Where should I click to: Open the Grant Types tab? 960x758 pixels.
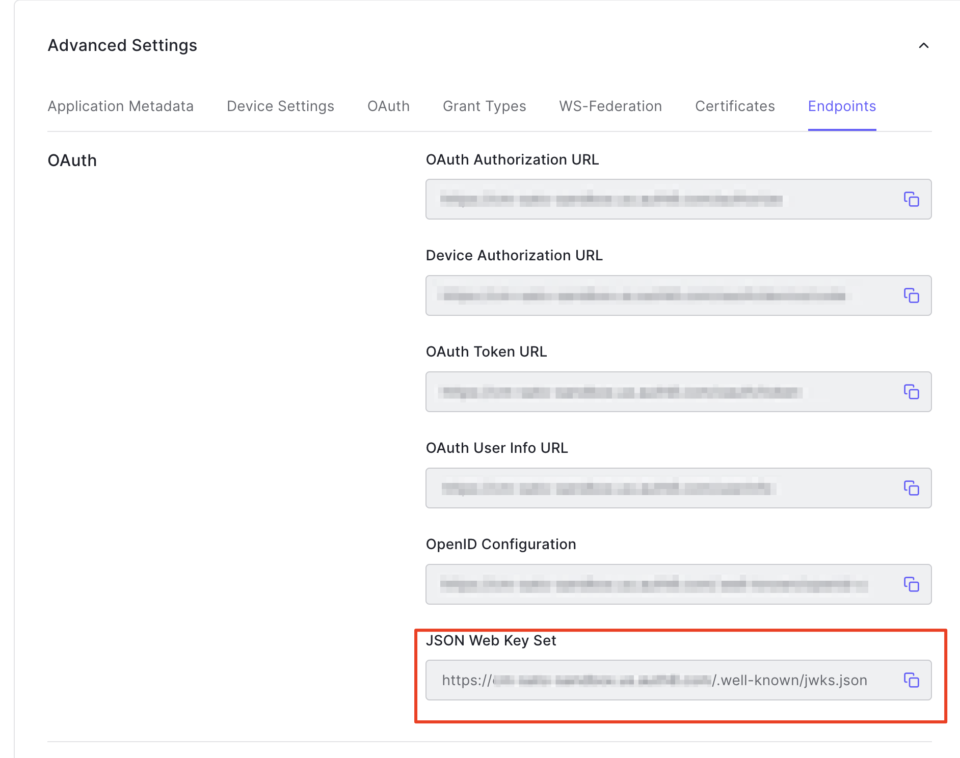tap(484, 105)
